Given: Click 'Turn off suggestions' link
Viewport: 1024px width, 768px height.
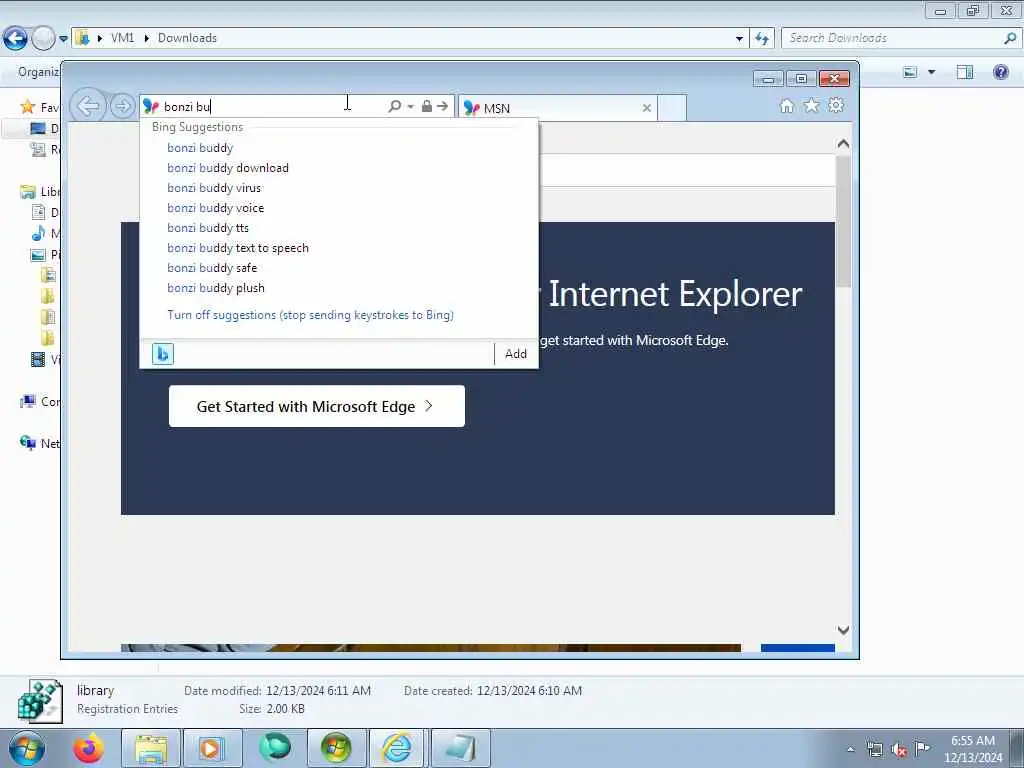Looking at the screenshot, I should tap(310, 315).
